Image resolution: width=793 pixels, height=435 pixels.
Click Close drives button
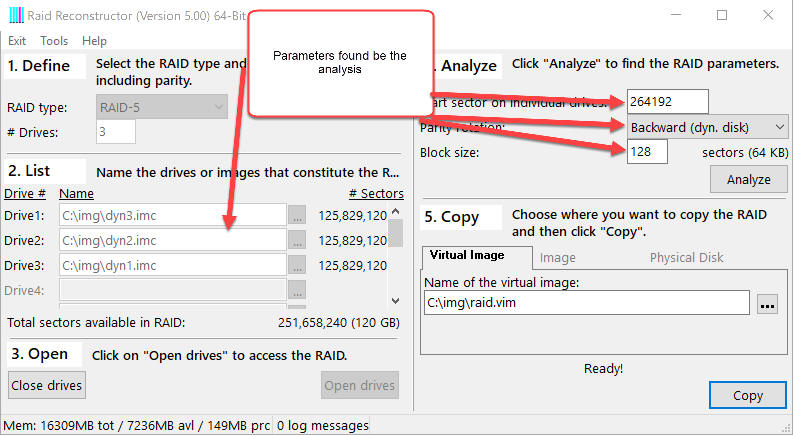tap(47, 385)
